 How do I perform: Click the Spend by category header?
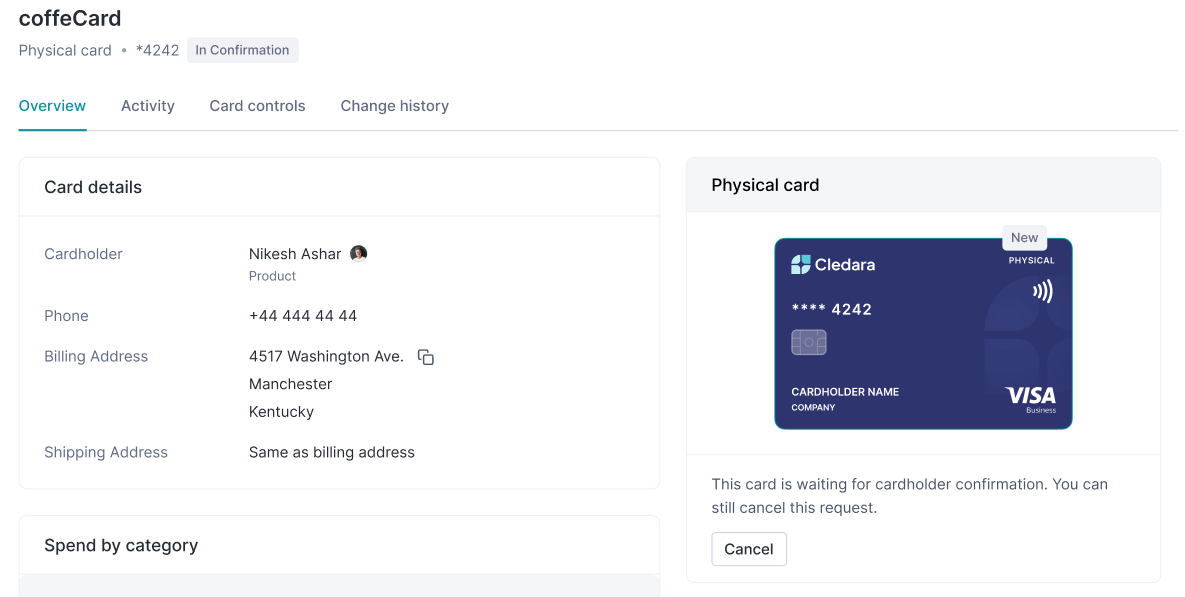121,545
